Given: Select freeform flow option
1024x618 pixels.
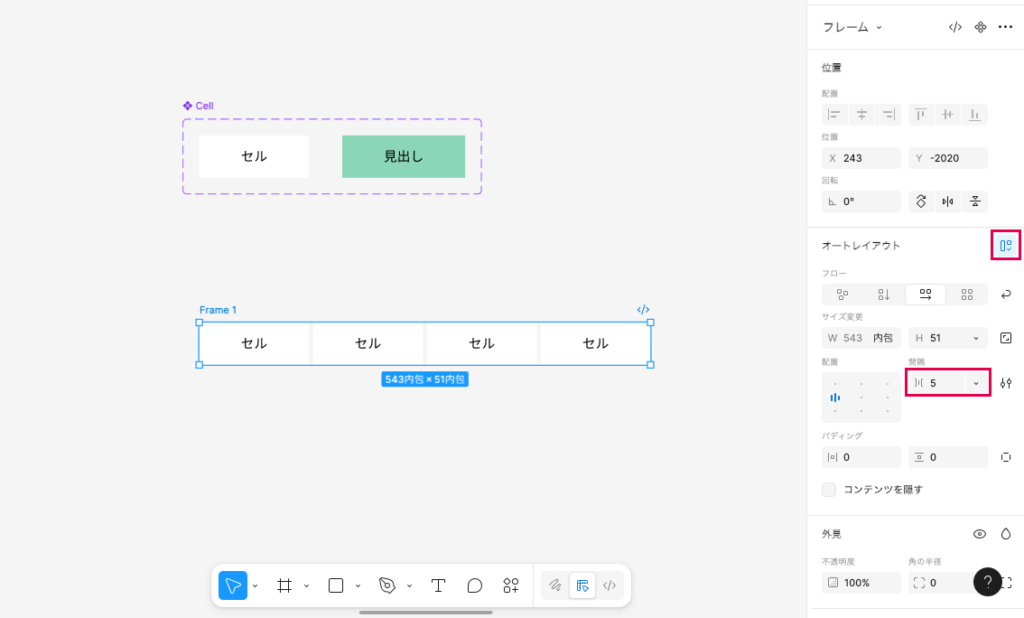Looking at the screenshot, I should click(x=842, y=295).
